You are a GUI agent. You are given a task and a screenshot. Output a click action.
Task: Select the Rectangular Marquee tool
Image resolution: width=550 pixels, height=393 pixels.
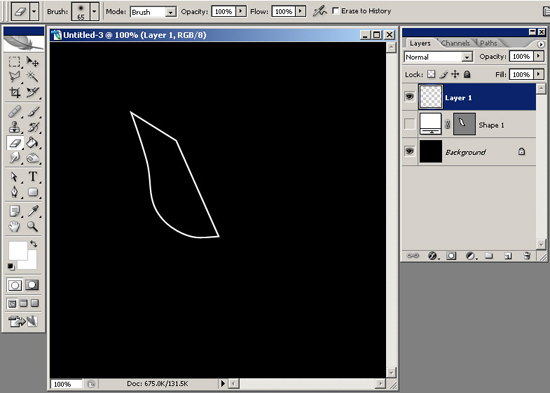click(14, 62)
